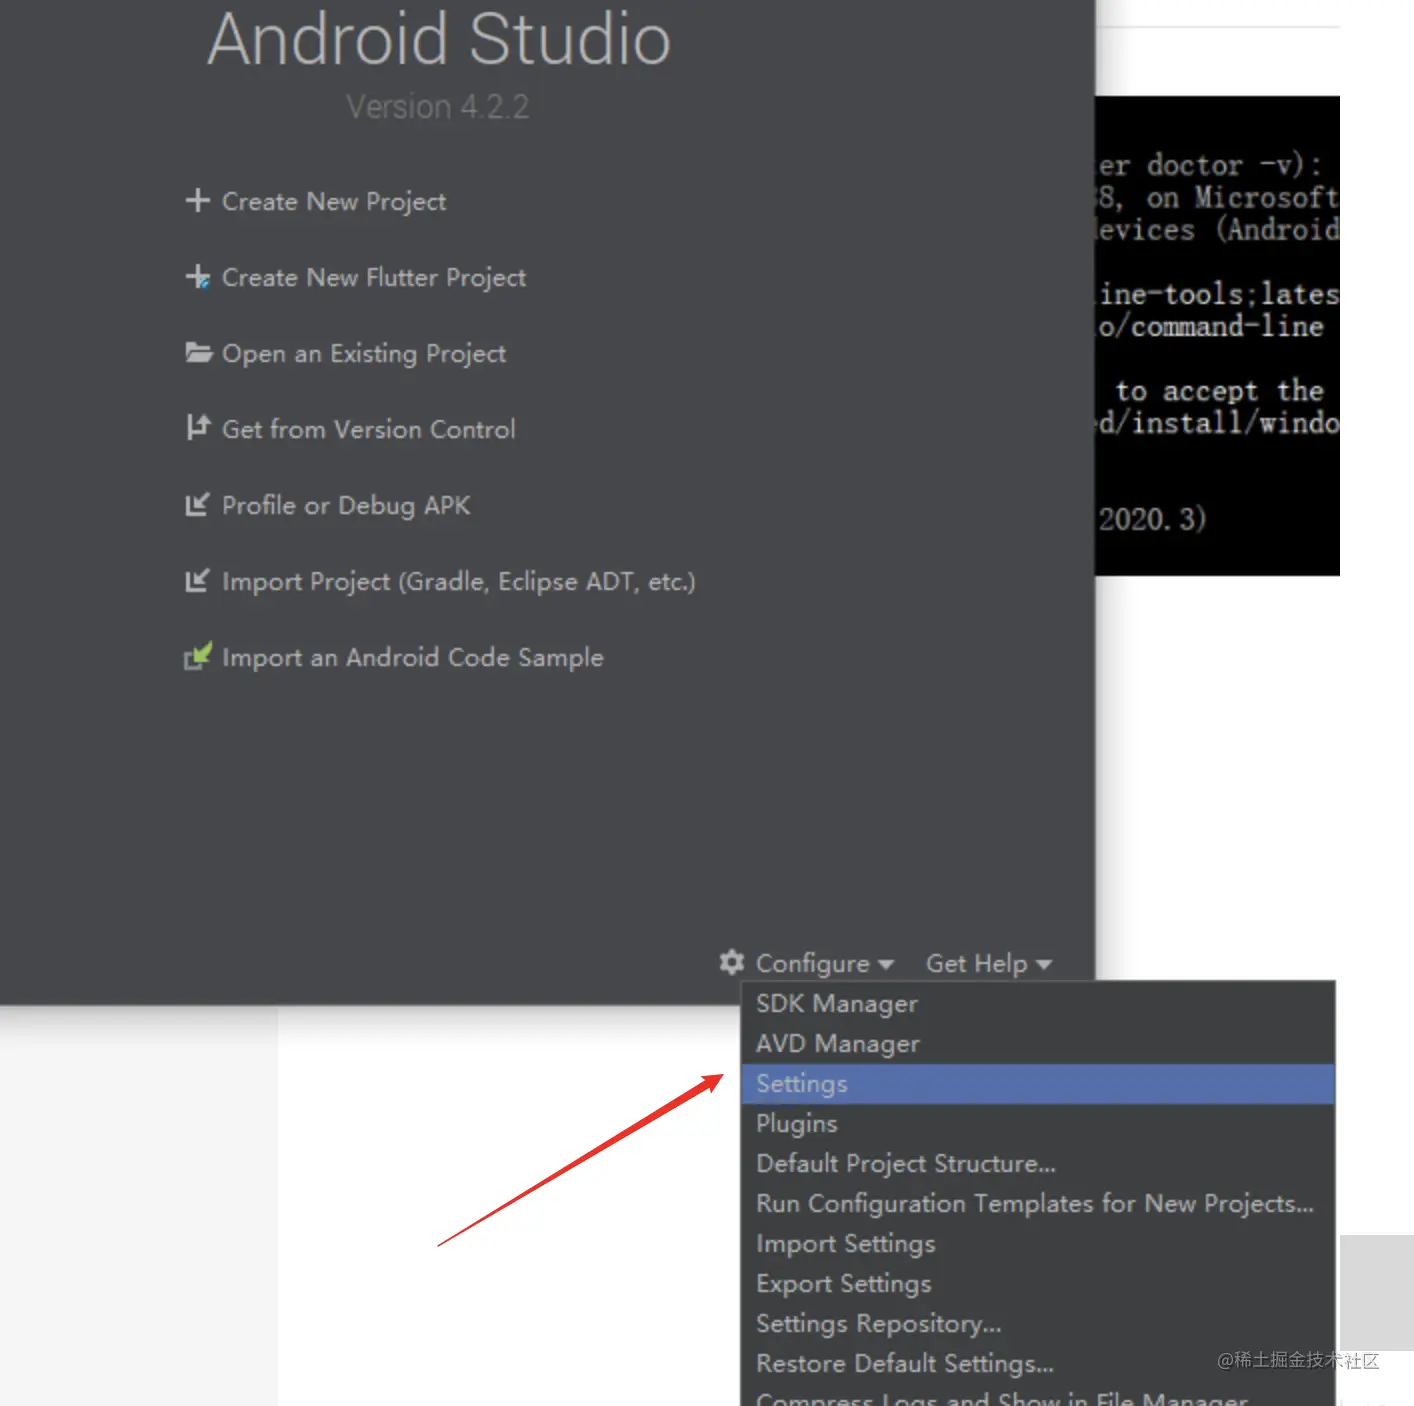Select Import Project (Gradle, Eclipse ADT, etc.)
Screen dimensions: 1414x1406
459,581
